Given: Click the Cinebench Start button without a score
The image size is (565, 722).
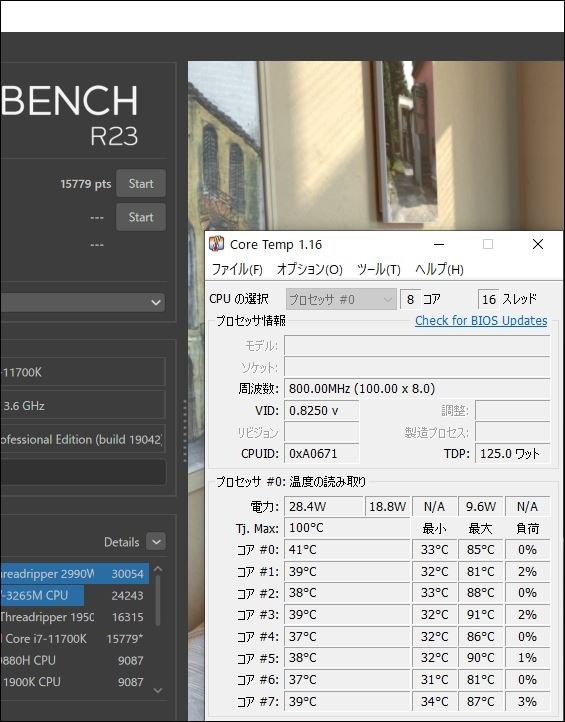Looking at the screenshot, I should (140, 217).
